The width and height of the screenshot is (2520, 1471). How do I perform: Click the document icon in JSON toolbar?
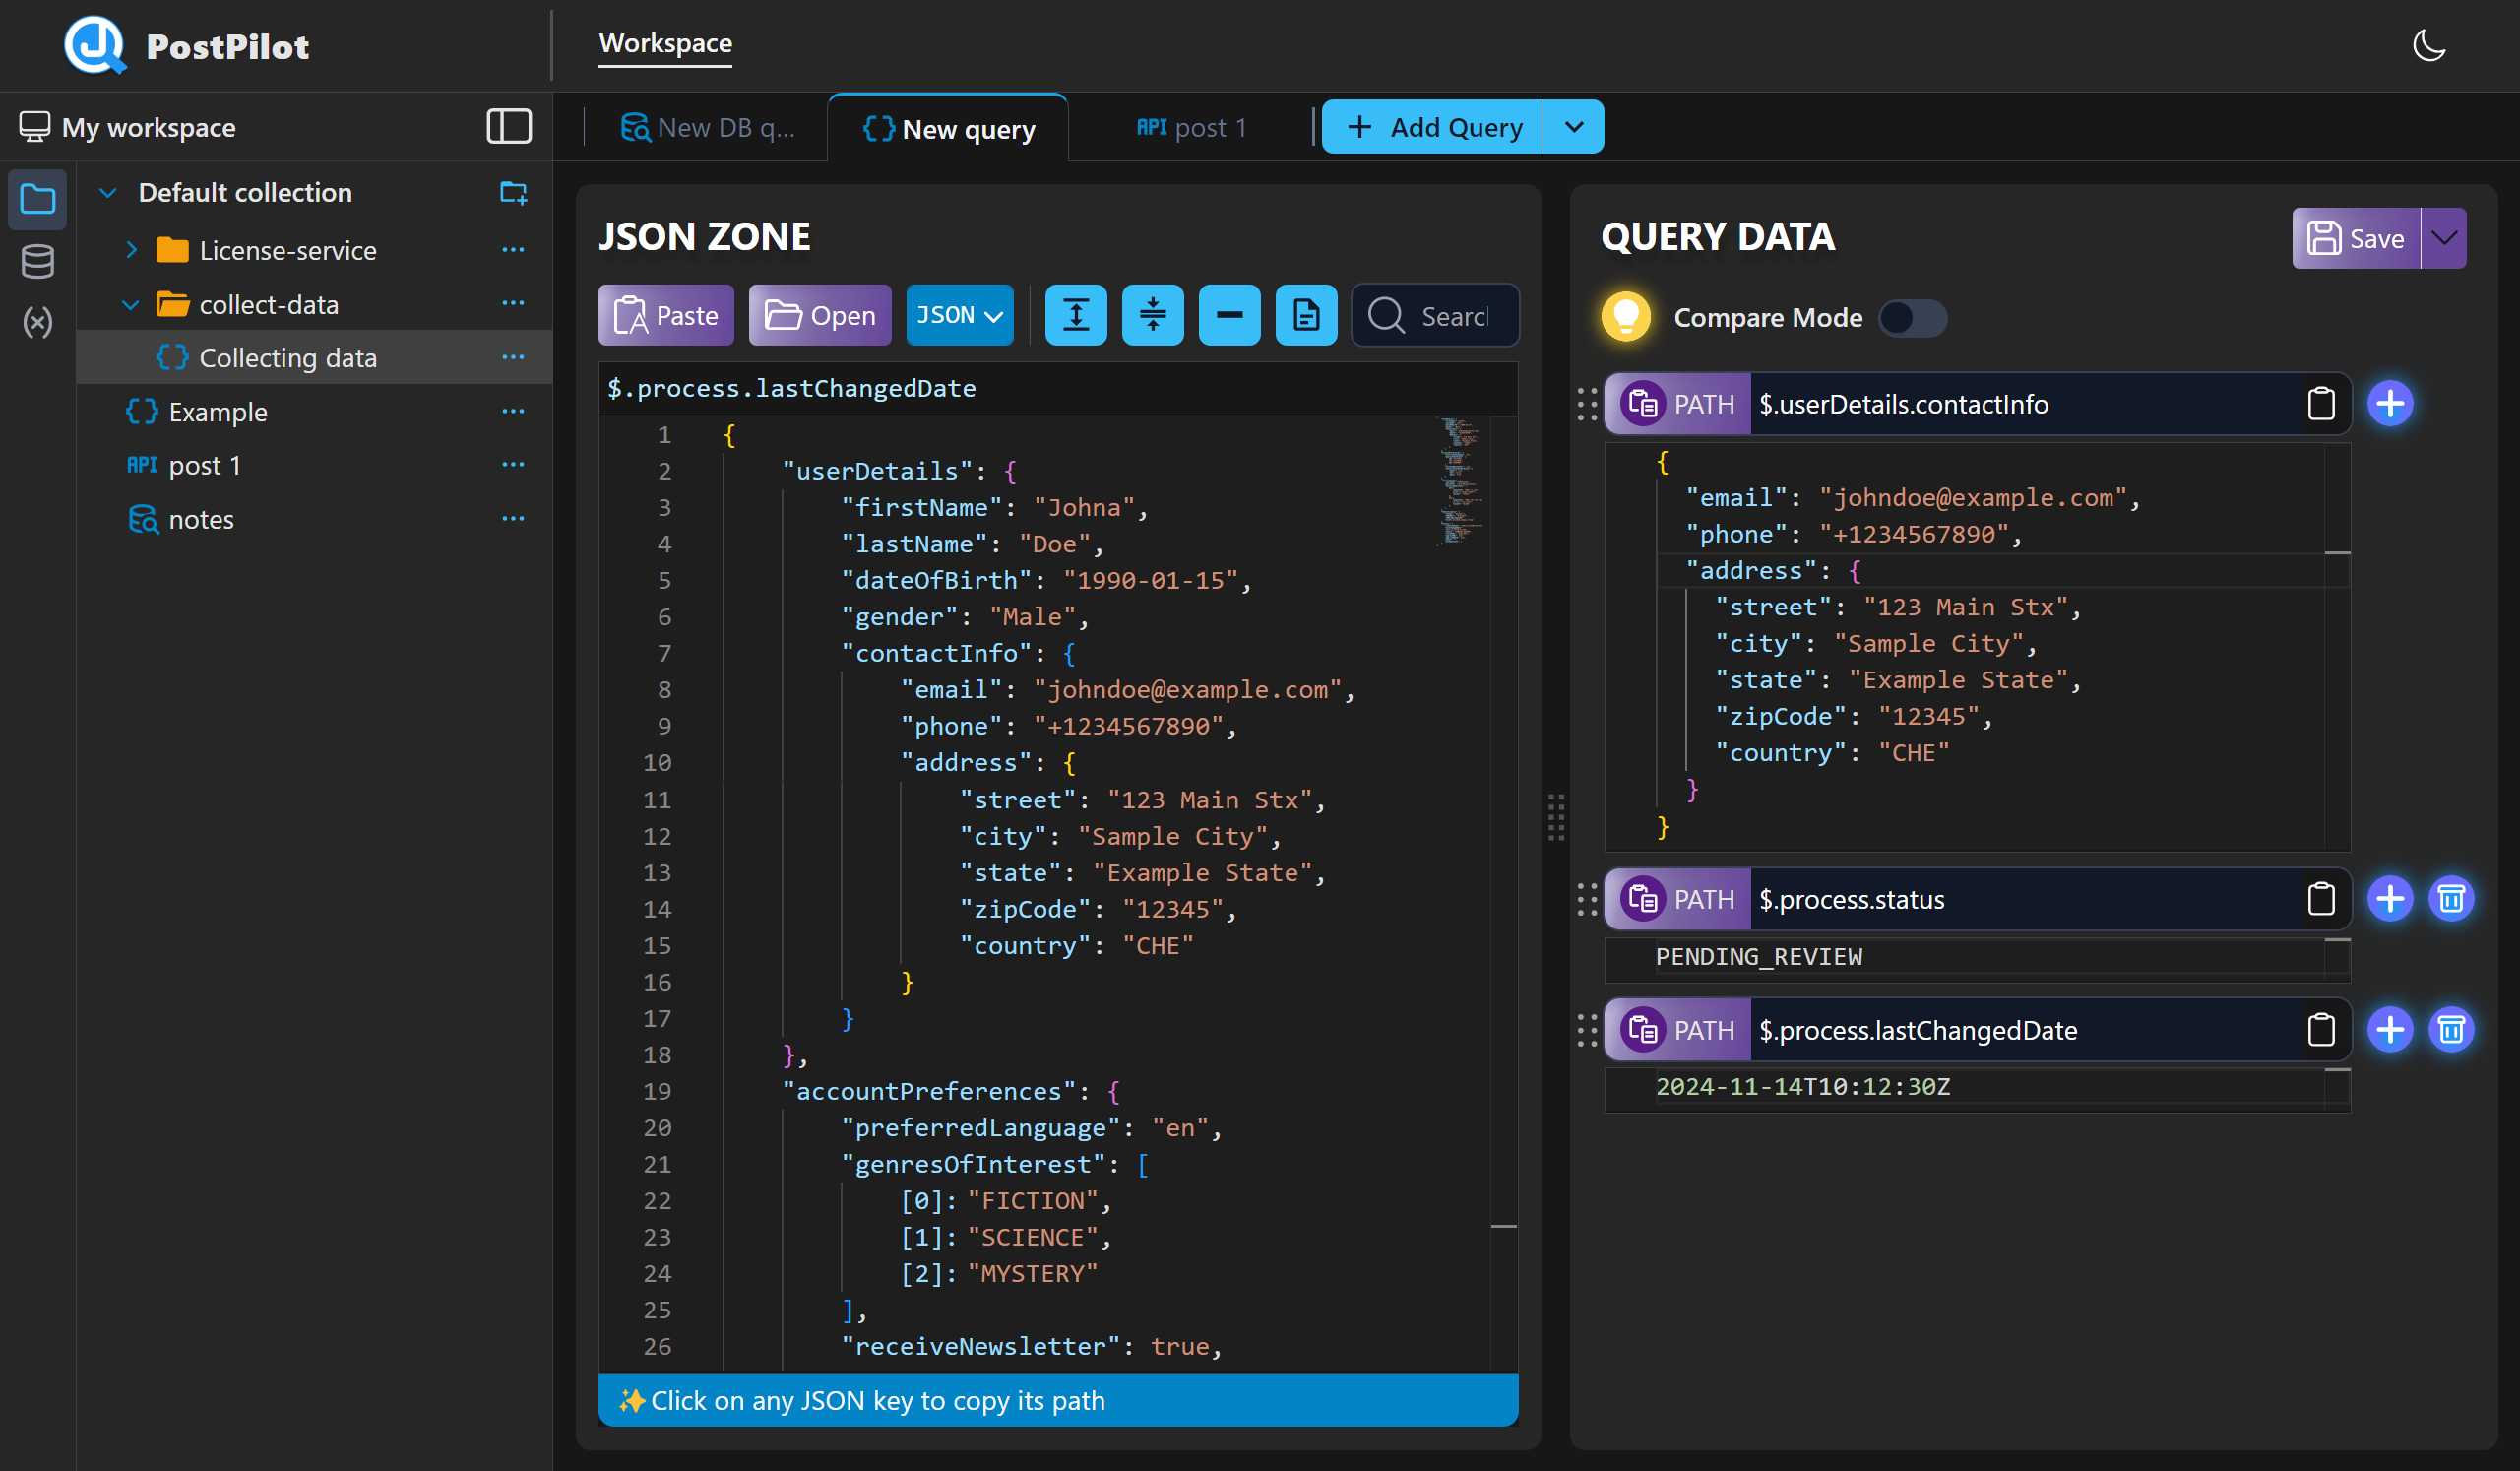[1305, 316]
